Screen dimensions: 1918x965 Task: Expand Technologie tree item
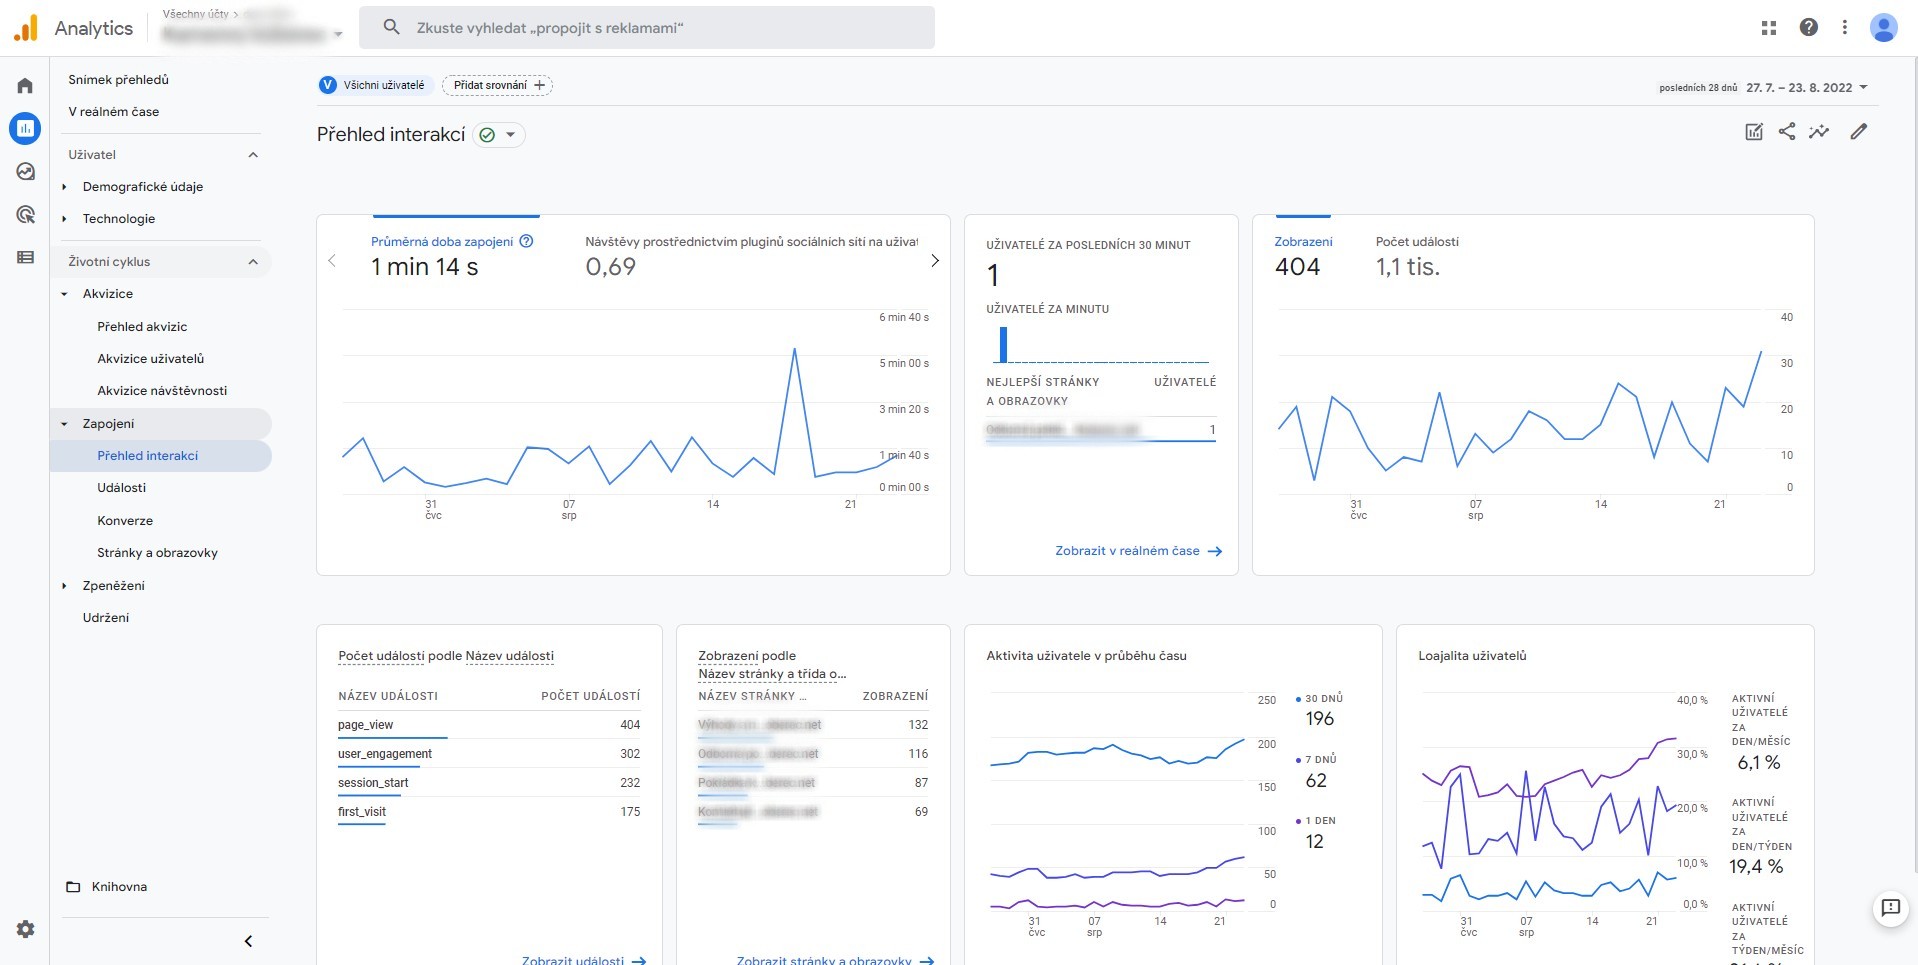[64, 219]
